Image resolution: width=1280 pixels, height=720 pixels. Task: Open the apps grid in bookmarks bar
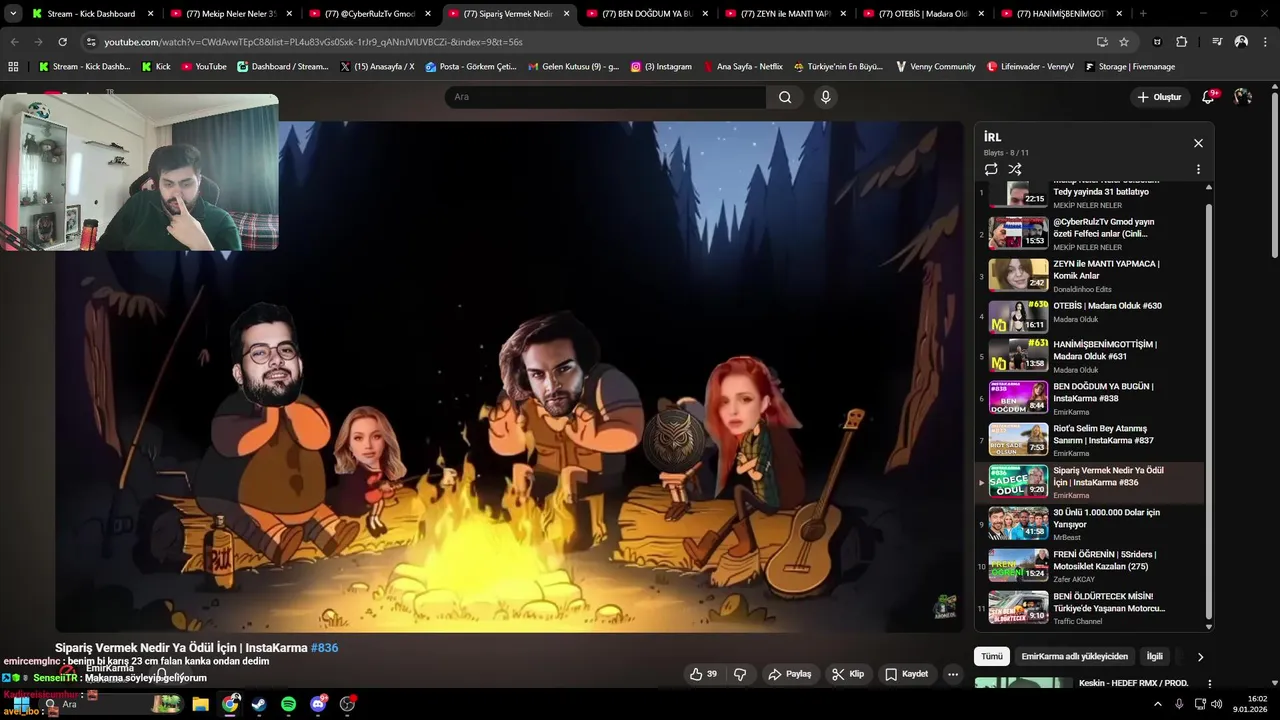coord(13,67)
